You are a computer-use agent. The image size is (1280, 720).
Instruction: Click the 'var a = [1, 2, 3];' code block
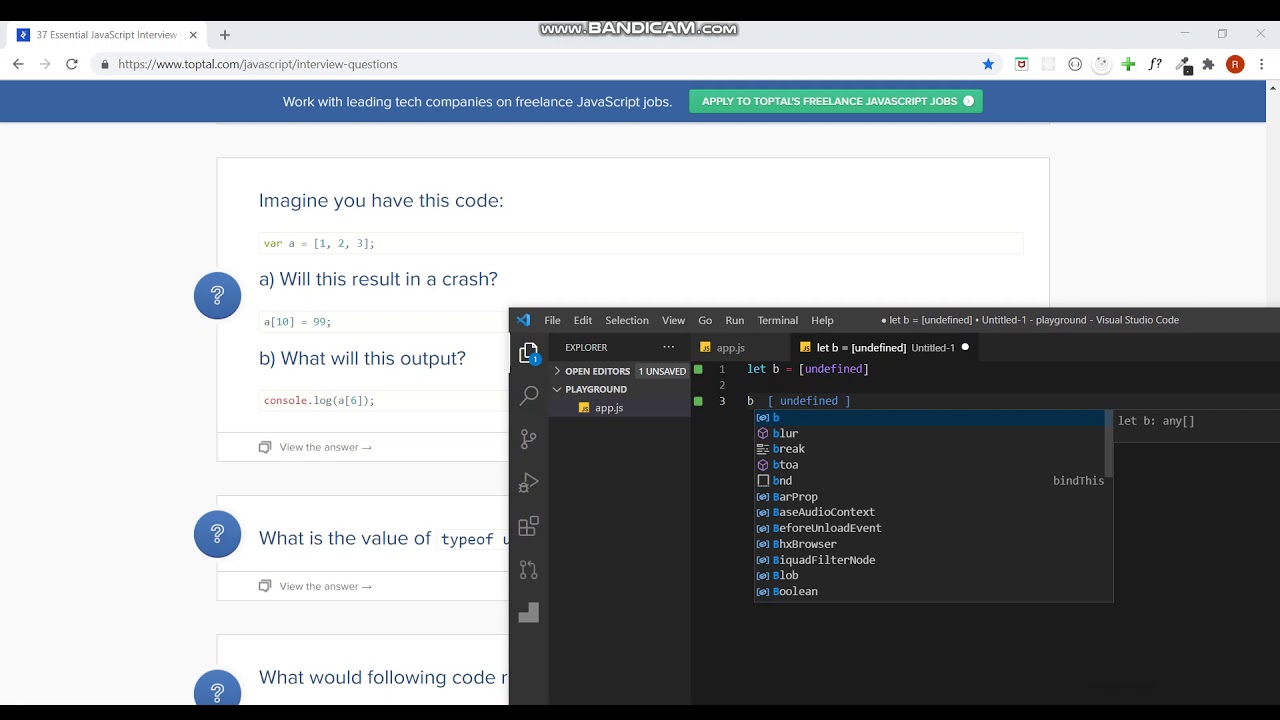(641, 243)
